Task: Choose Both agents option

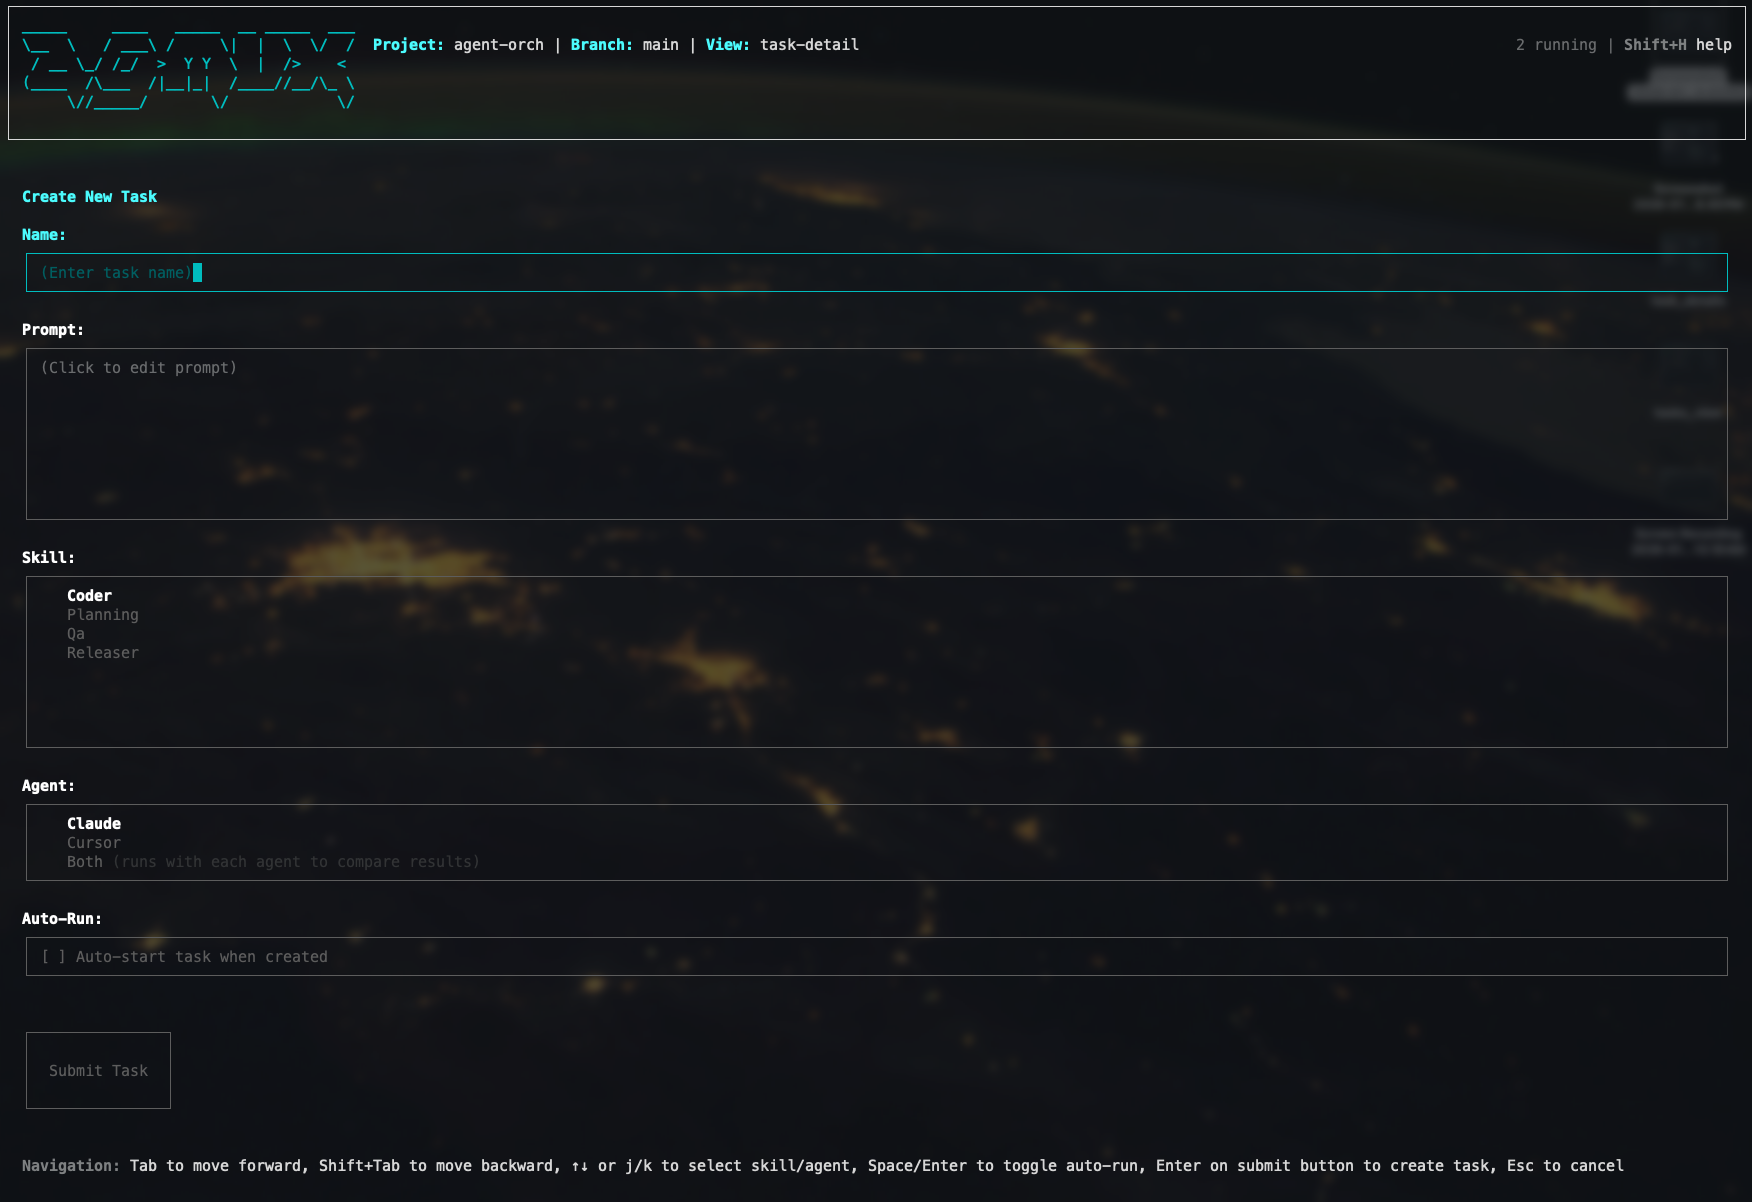Action: (x=273, y=862)
